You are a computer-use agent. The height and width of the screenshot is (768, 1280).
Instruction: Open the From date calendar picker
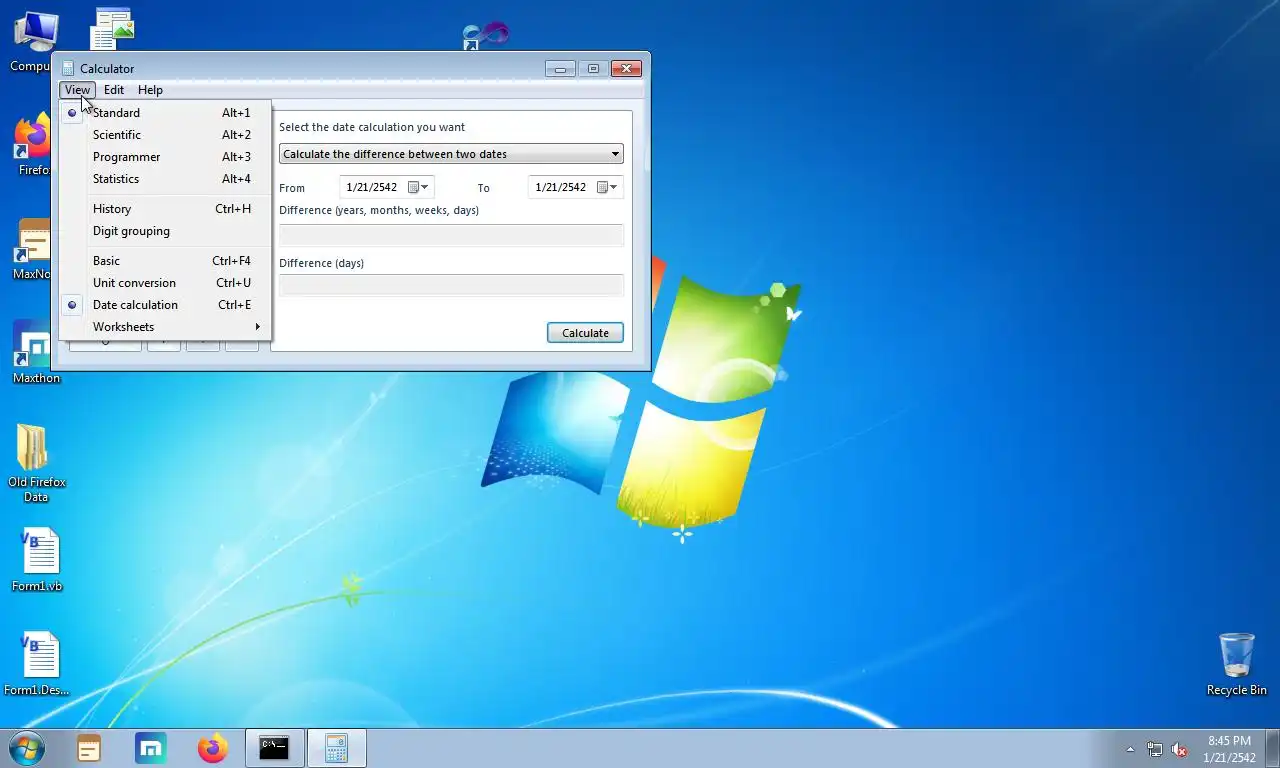coord(418,187)
